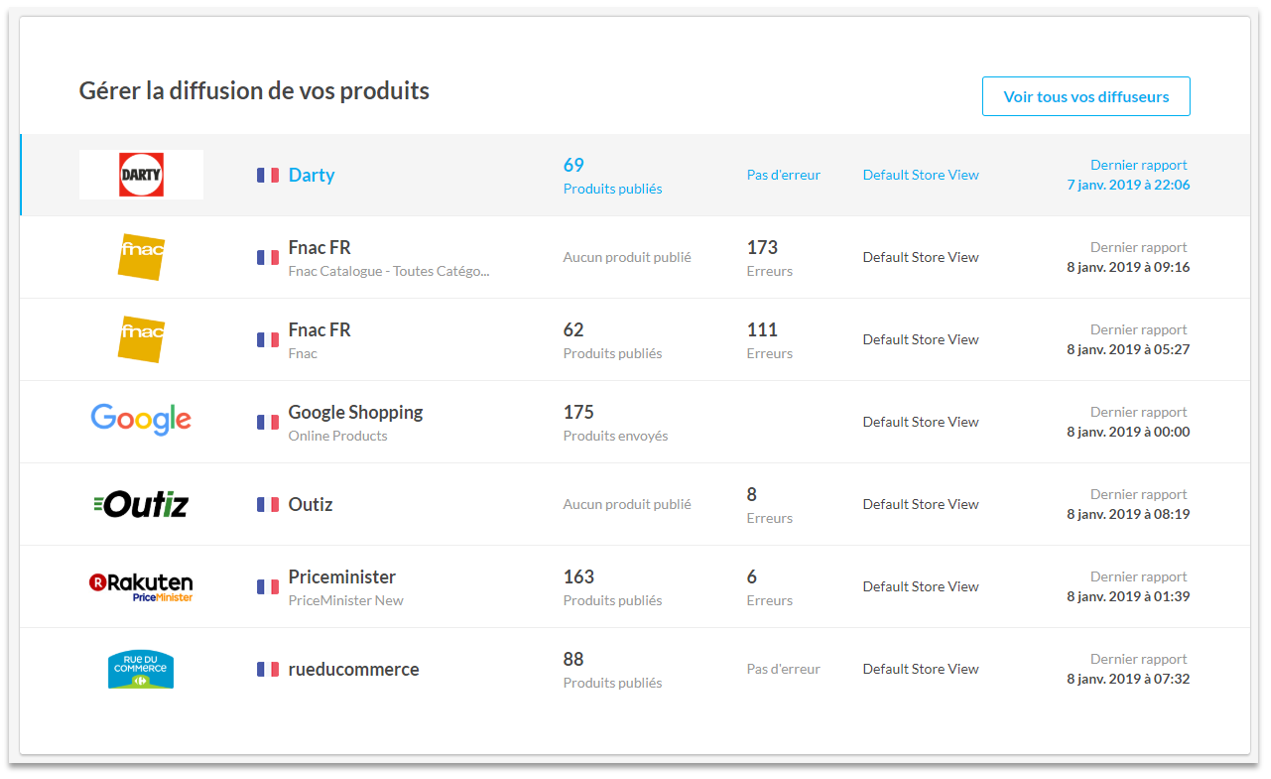
Task: Open the Priceminister channel
Action: pyautogui.click(x=342, y=577)
